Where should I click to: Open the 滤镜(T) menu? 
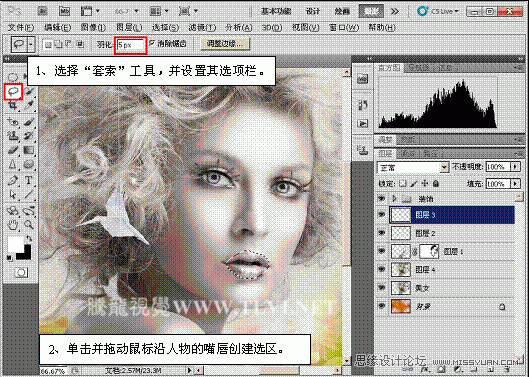click(x=202, y=27)
